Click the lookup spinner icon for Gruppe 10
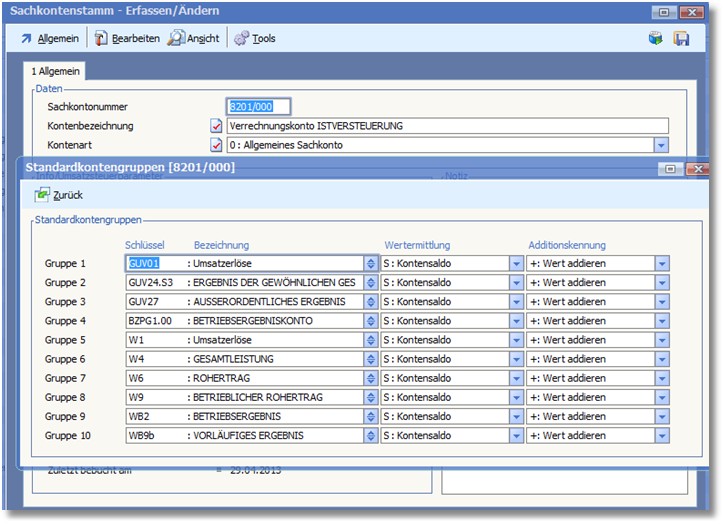 tap(371, 436)
